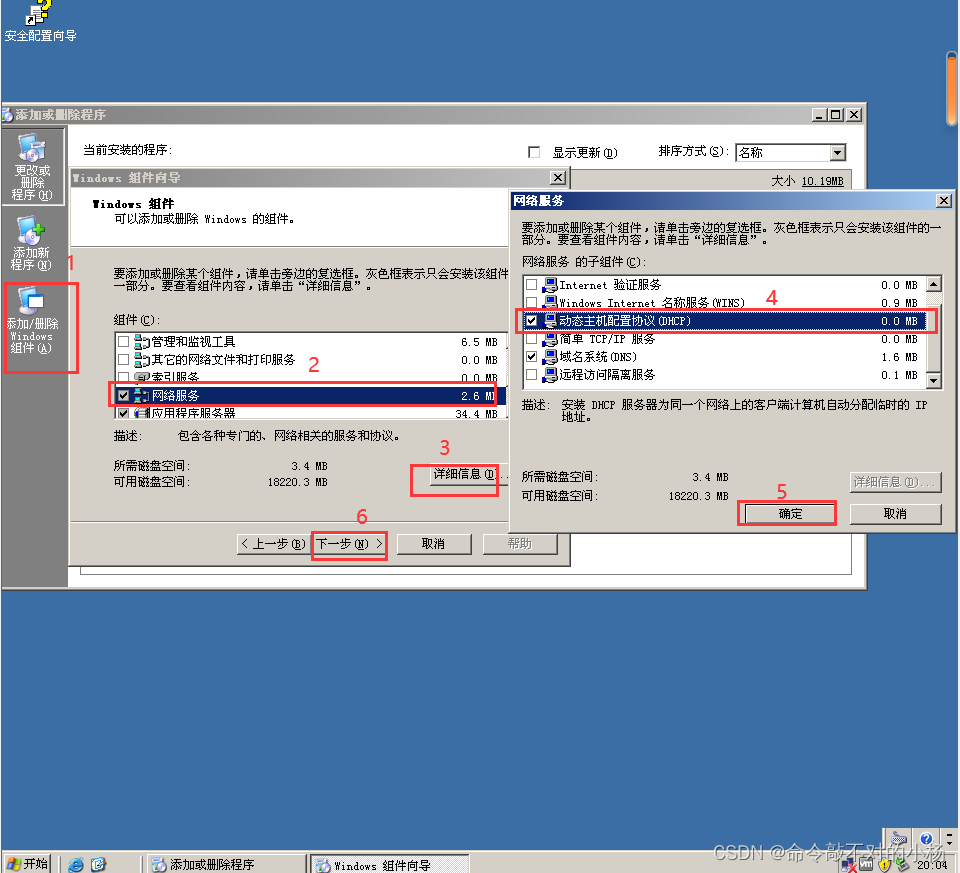
Task: Open the 开始 menu
Action: click(27, 864)
